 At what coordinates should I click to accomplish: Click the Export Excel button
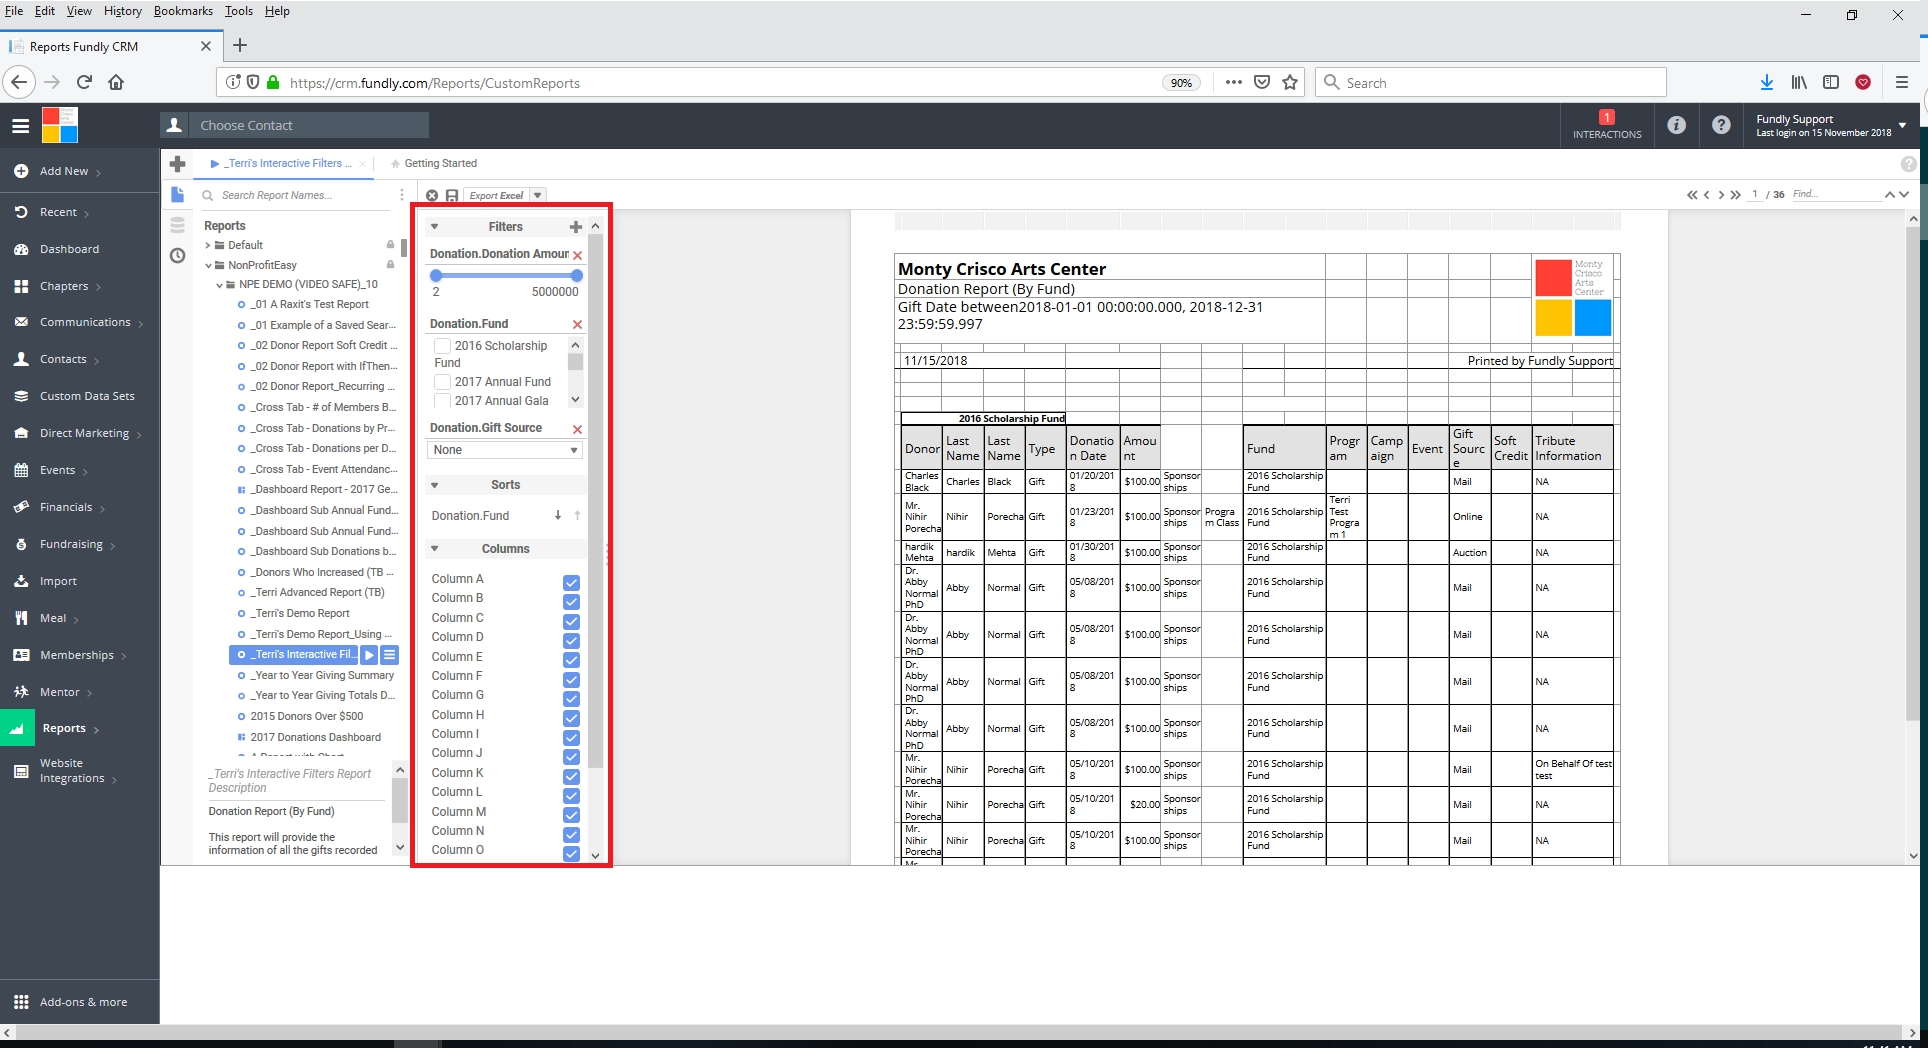(497, 195)
